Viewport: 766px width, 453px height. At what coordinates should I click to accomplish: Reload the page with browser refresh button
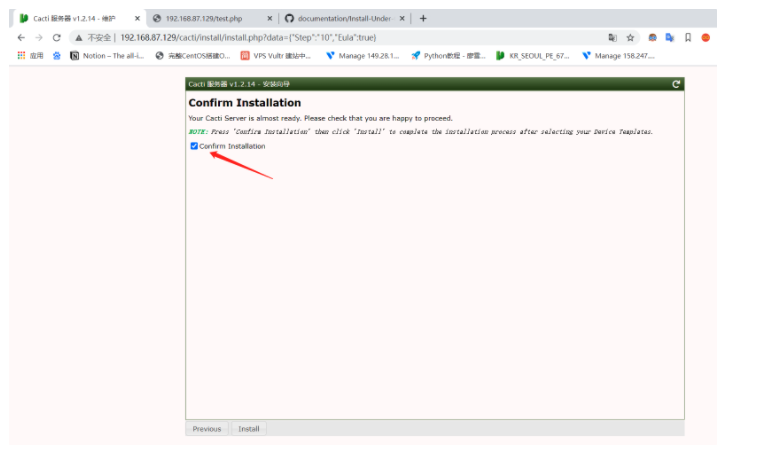[56, 37]
